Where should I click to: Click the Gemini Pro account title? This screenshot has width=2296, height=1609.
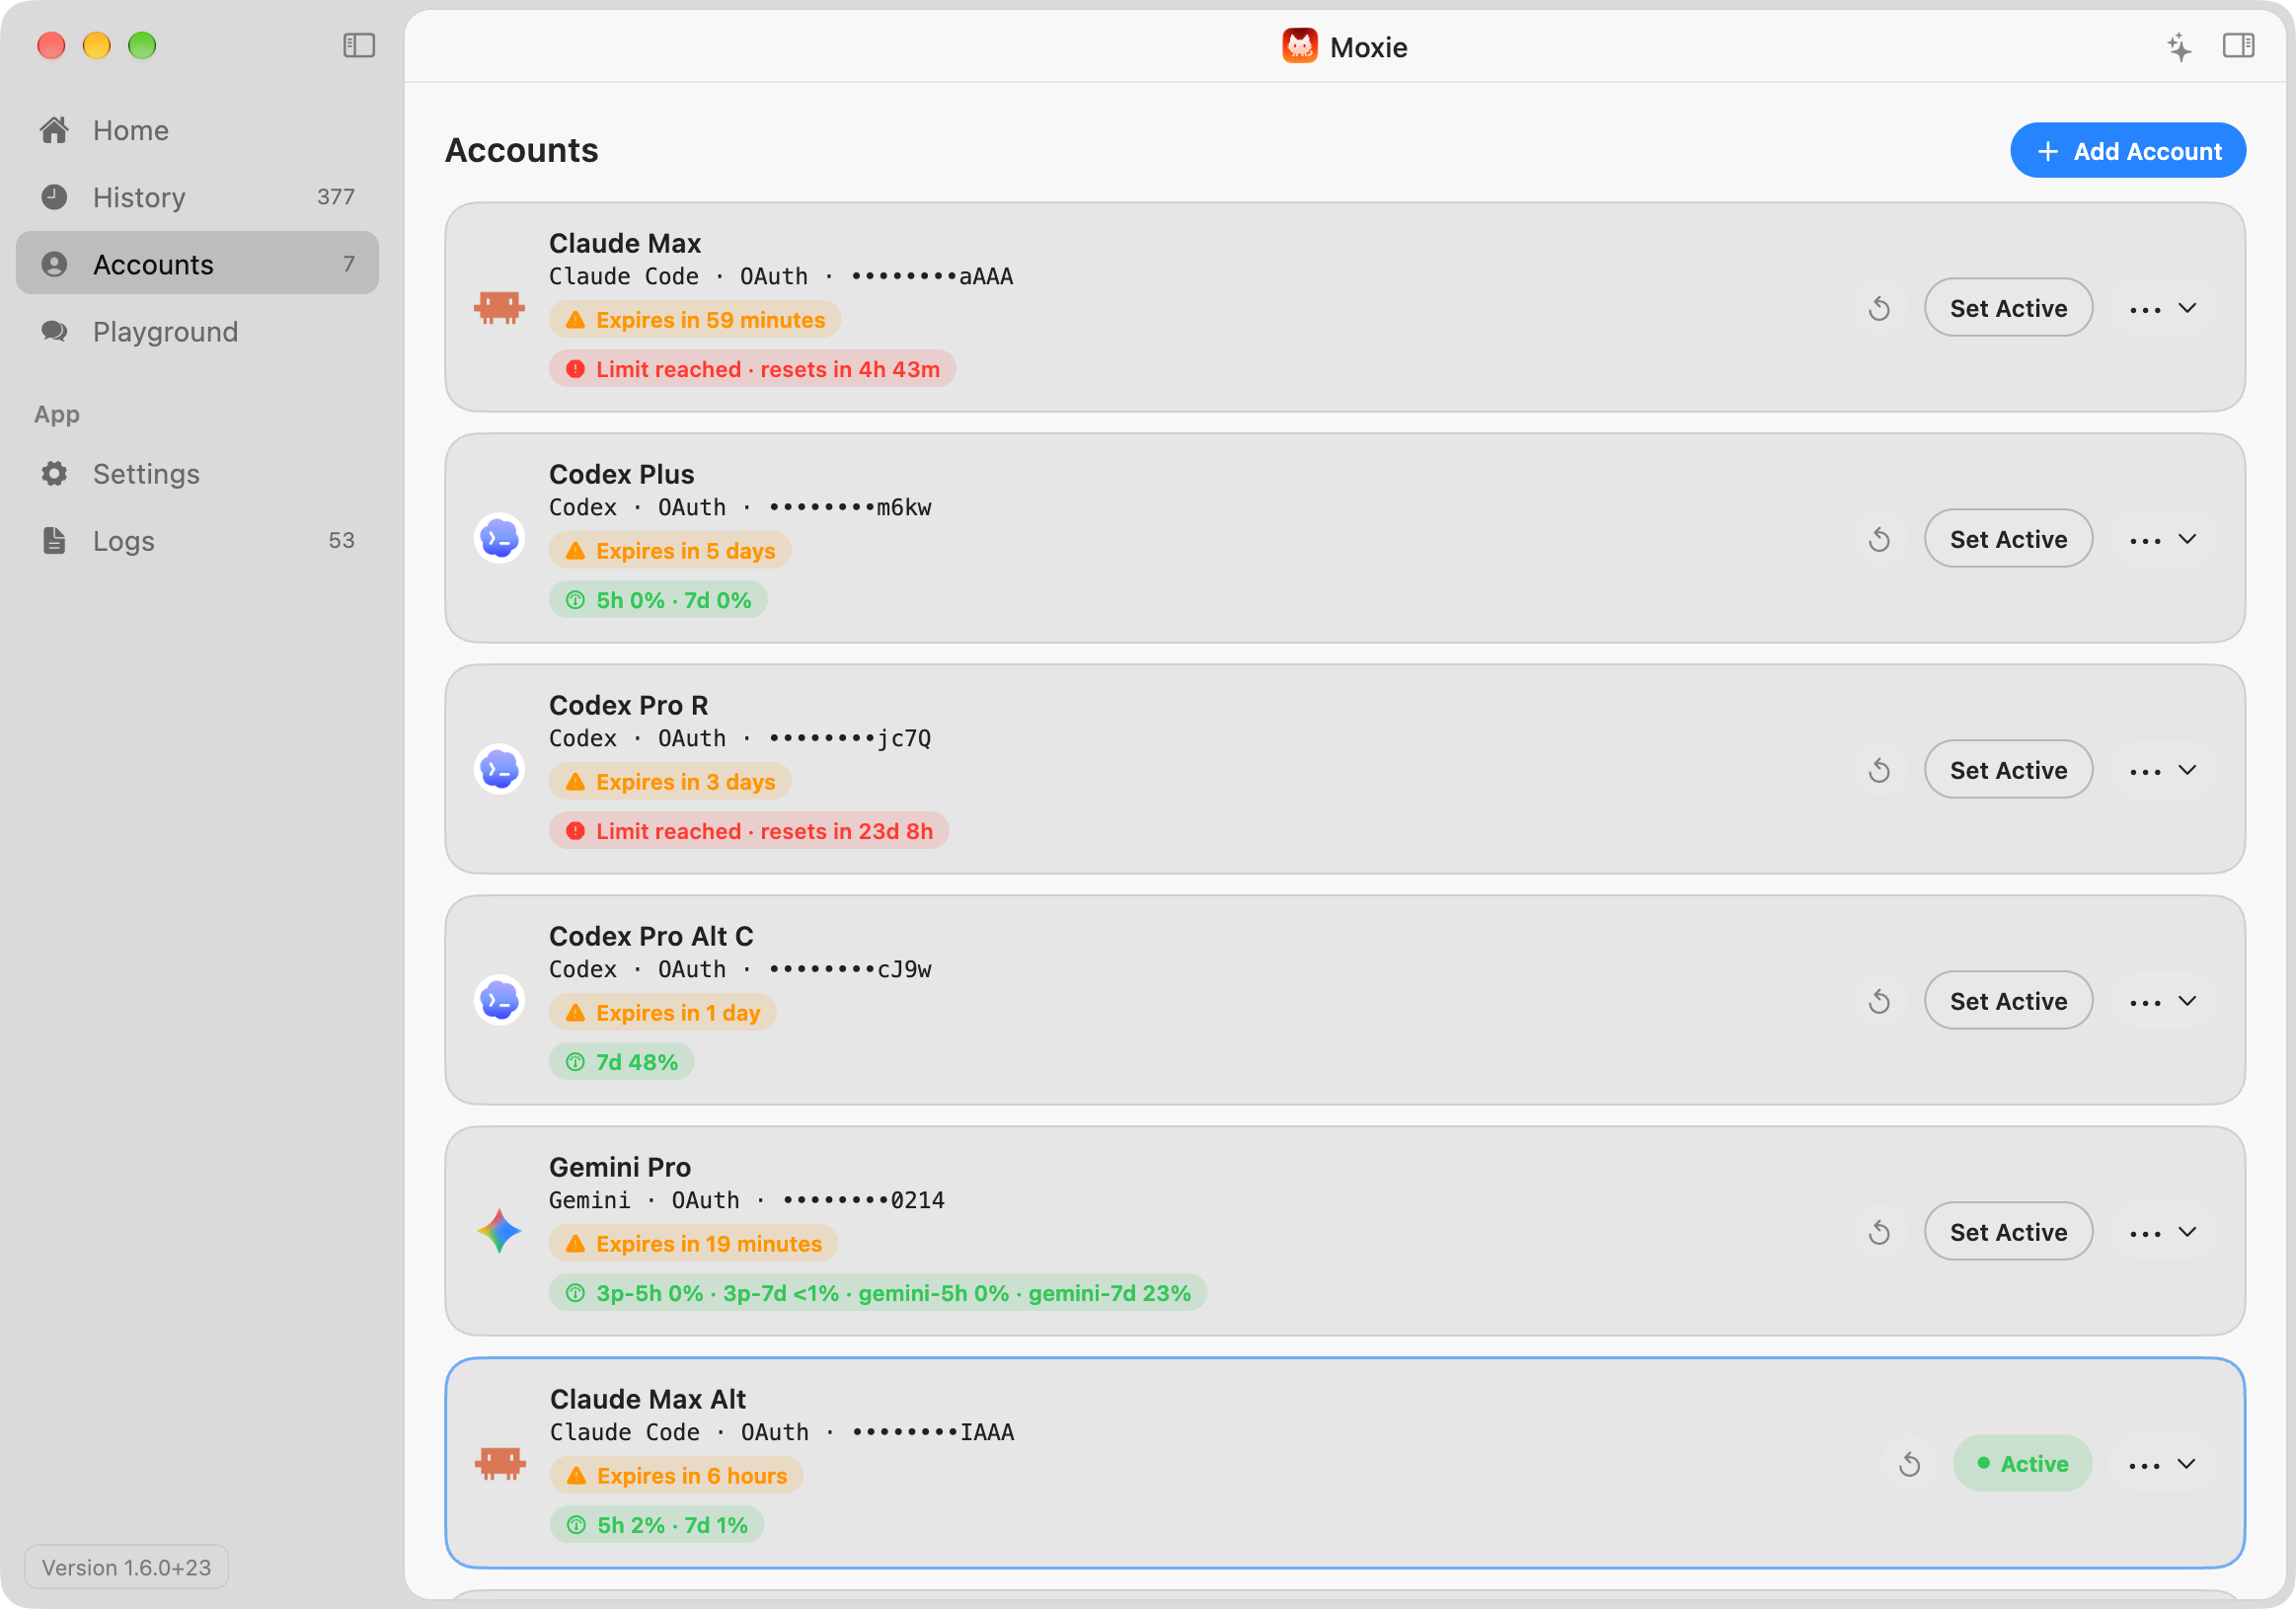tap(620, 1167)
